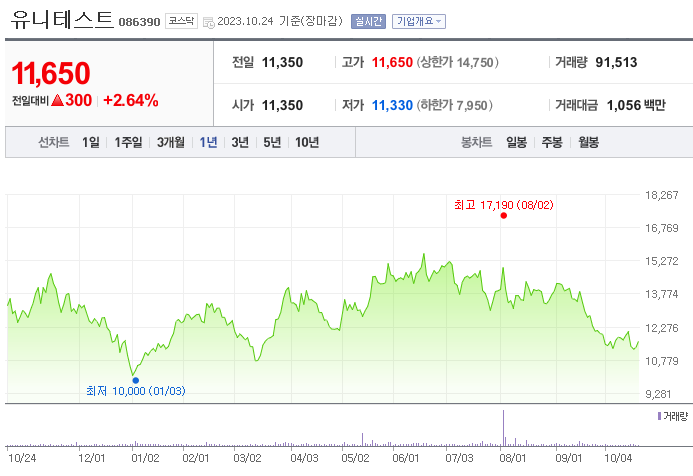Click the 최고 17,190 (08/02) label

pyautogui.click(x=503, y=205)
